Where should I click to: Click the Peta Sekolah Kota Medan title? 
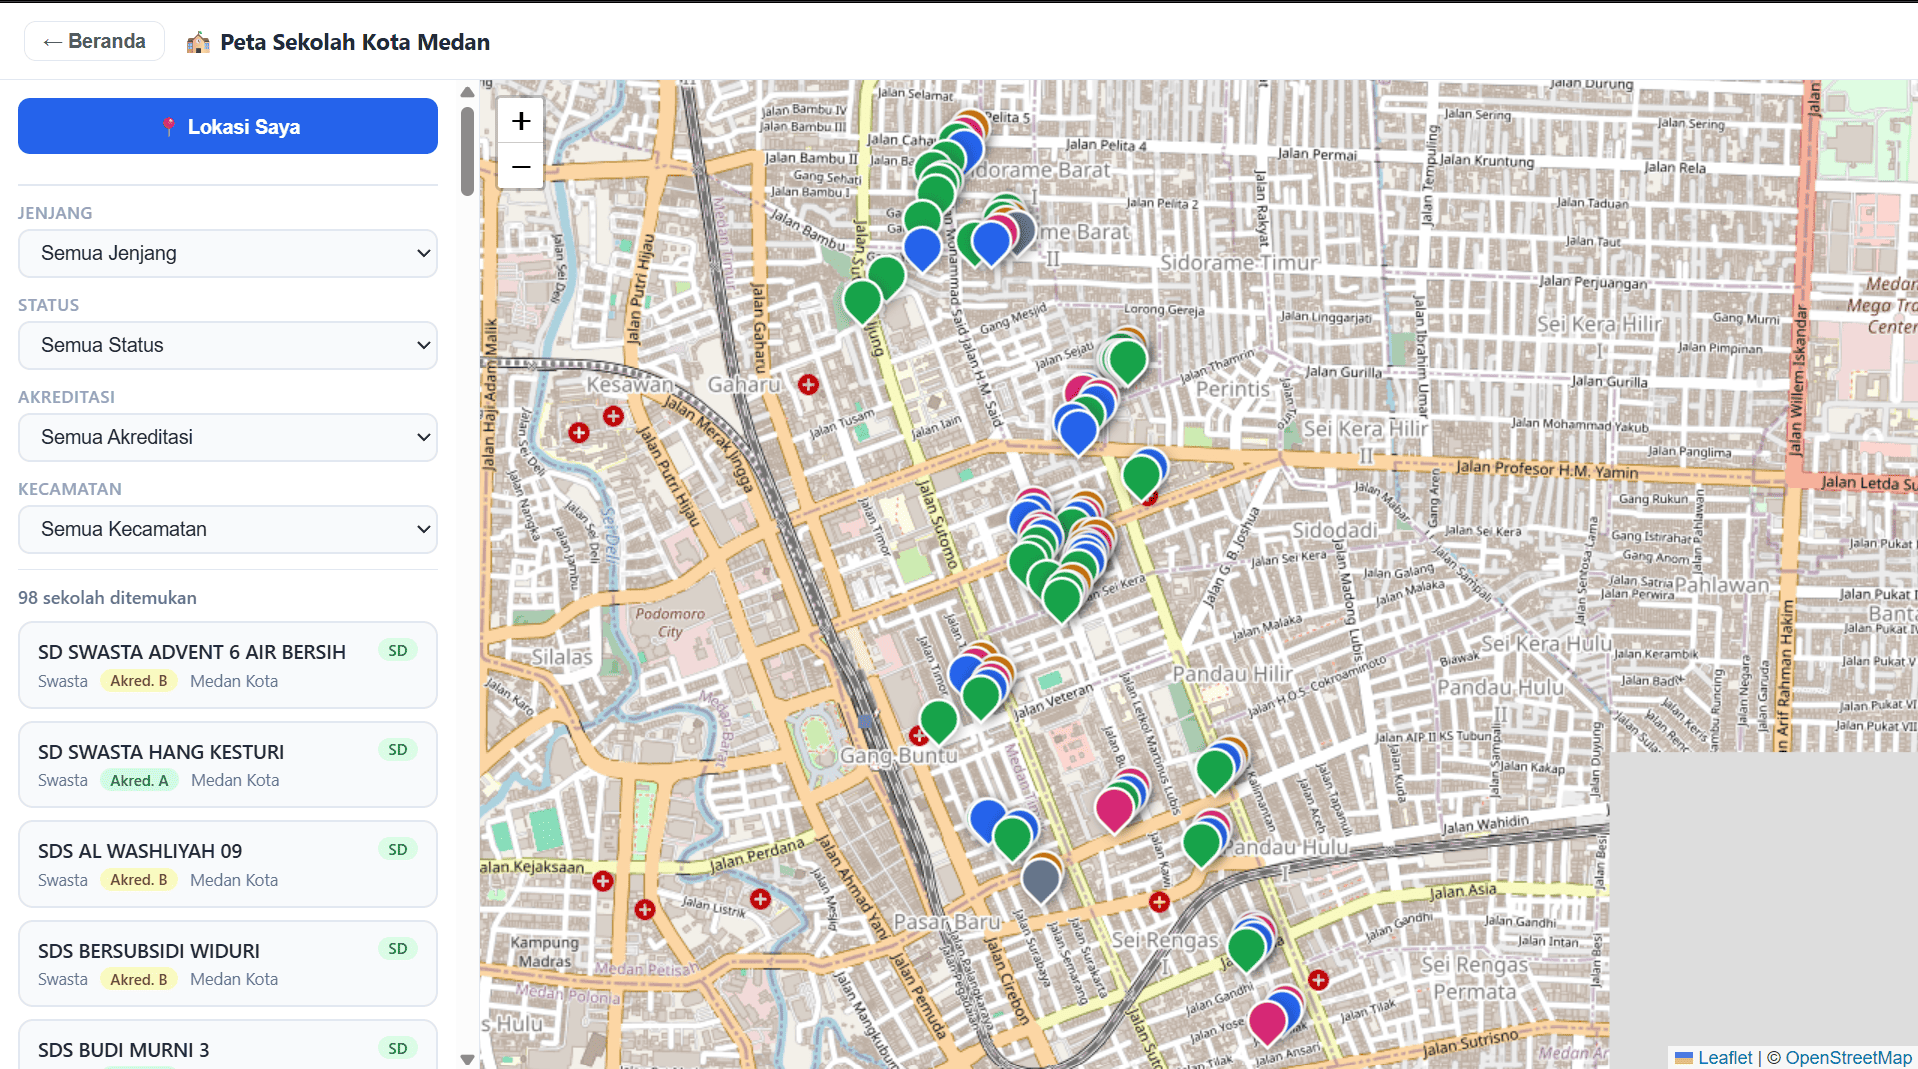point(355,42)
